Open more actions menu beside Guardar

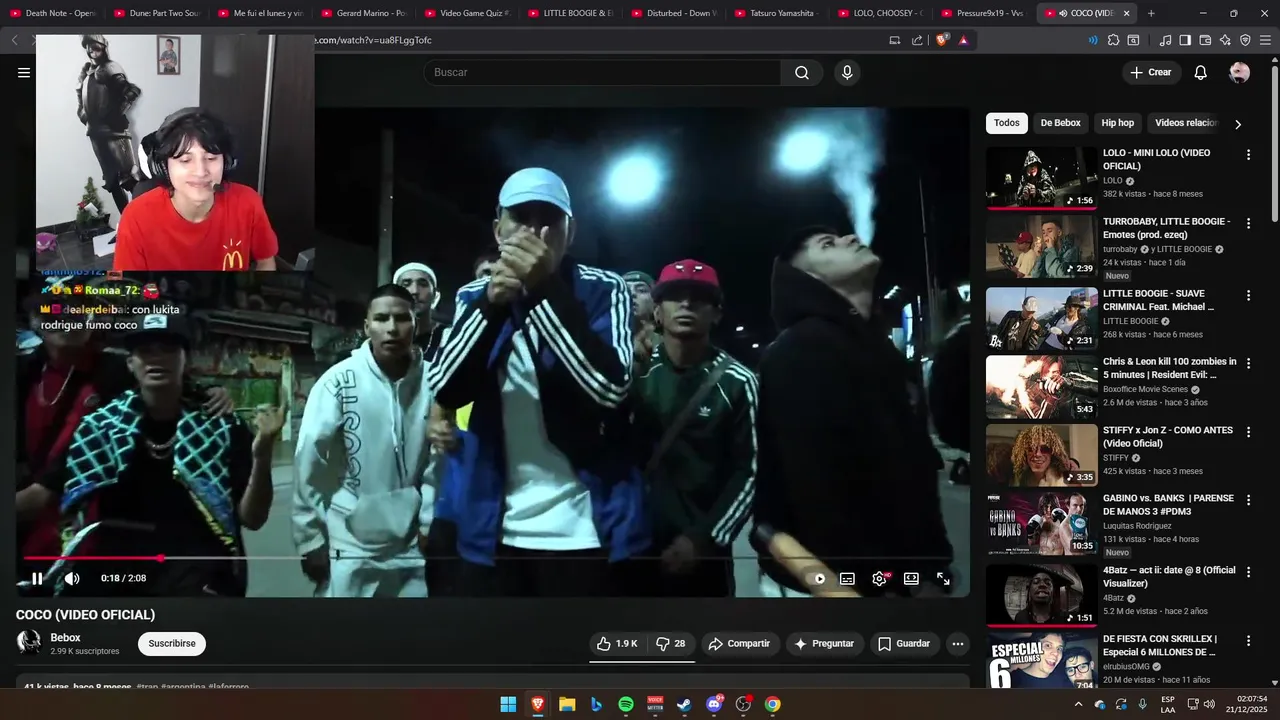(x=957, y=644)
